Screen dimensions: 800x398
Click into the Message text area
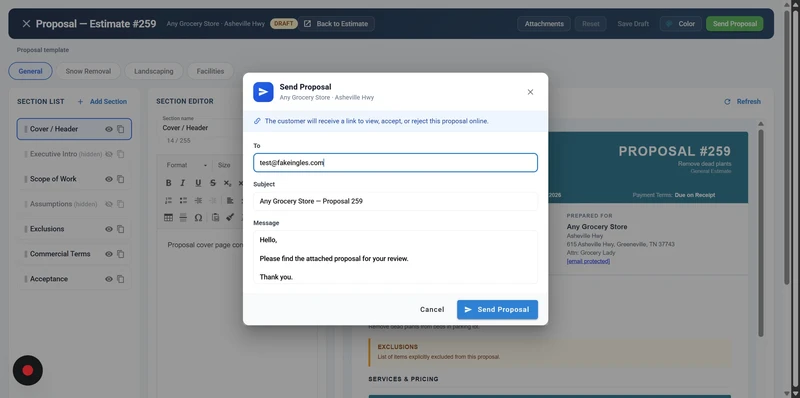coord(395,257)
